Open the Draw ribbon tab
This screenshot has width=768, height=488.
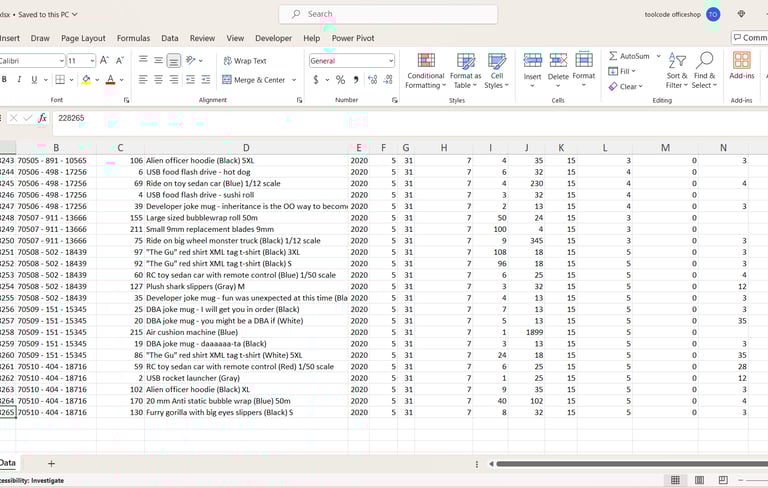(x=40, y=38)
